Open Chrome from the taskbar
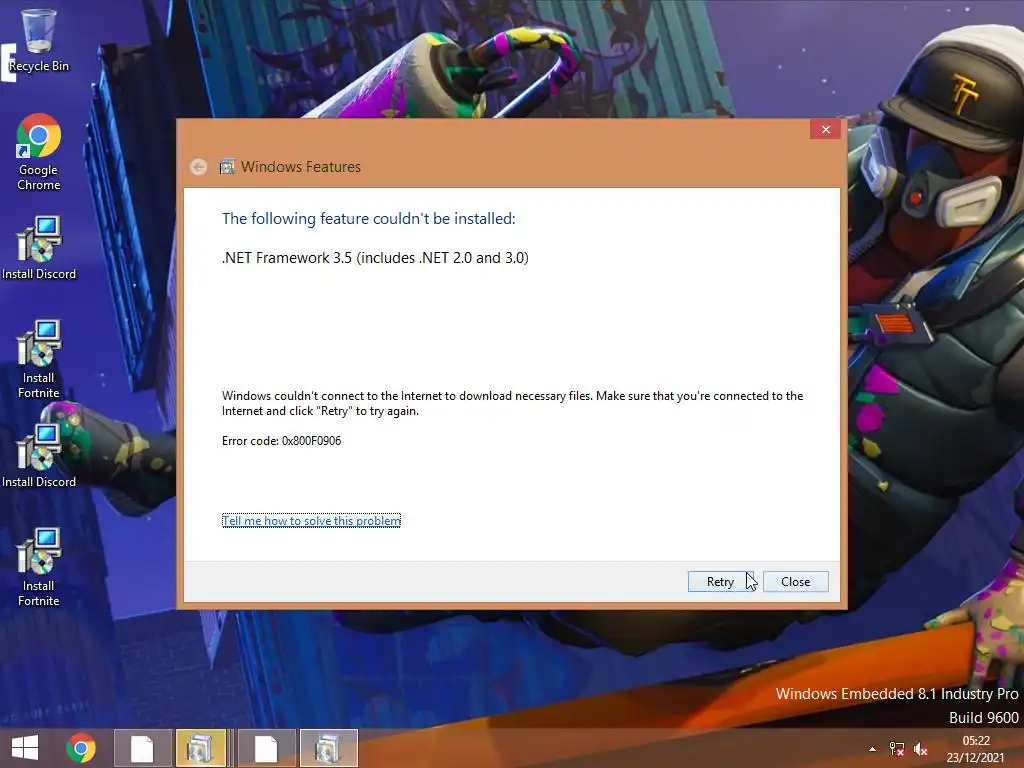 (x=81, y=748)
